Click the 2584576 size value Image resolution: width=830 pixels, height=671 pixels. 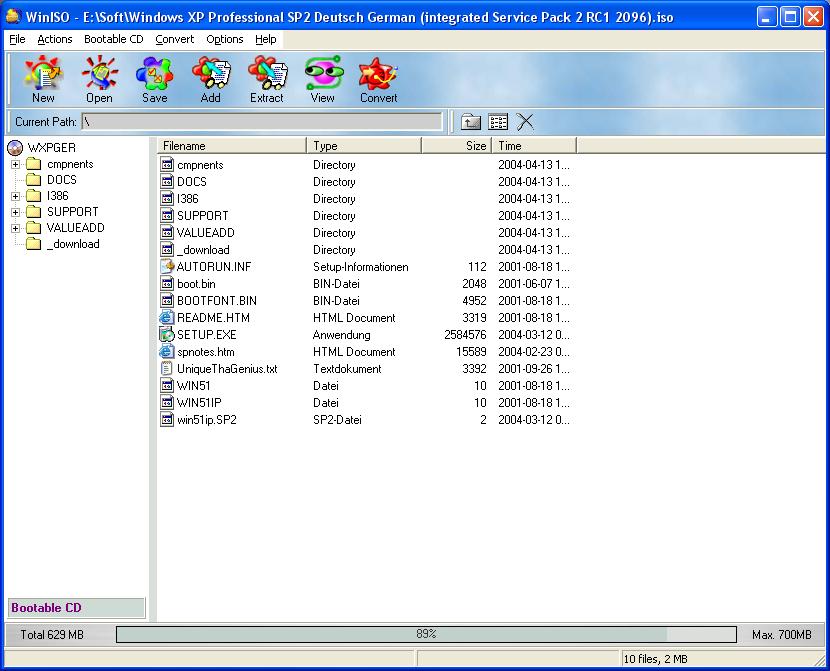point(465,335)
